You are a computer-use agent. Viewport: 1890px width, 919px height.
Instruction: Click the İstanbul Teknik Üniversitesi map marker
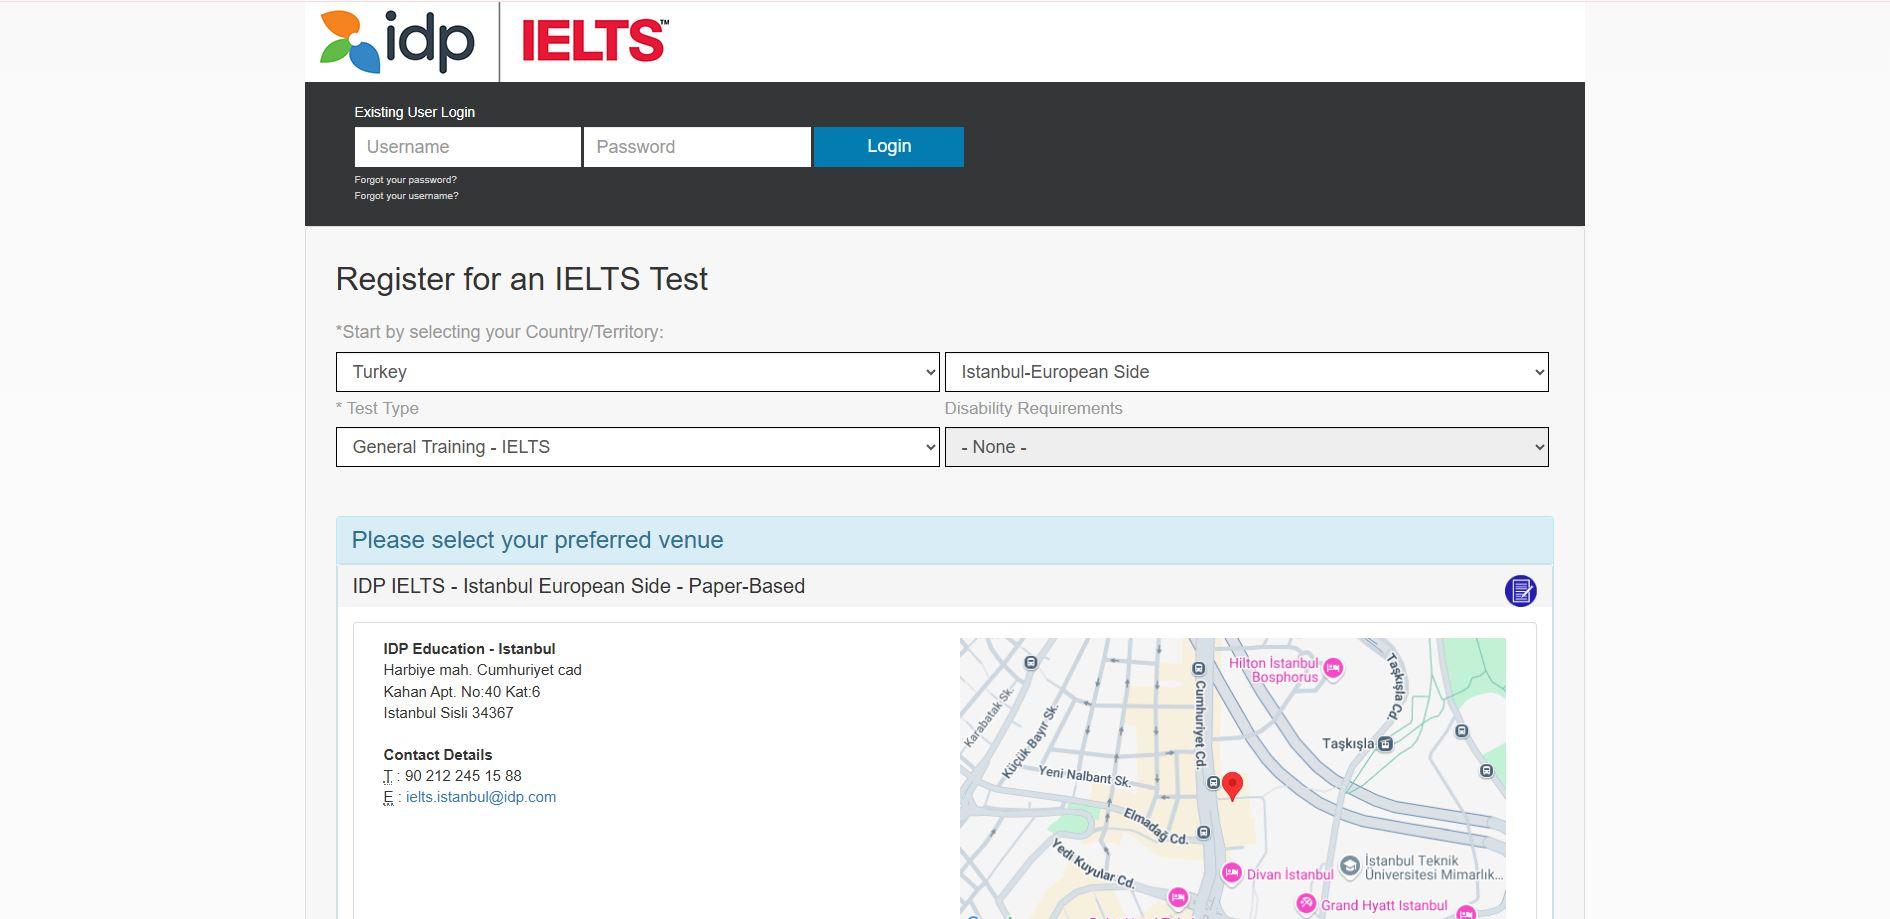[1350, 865]
